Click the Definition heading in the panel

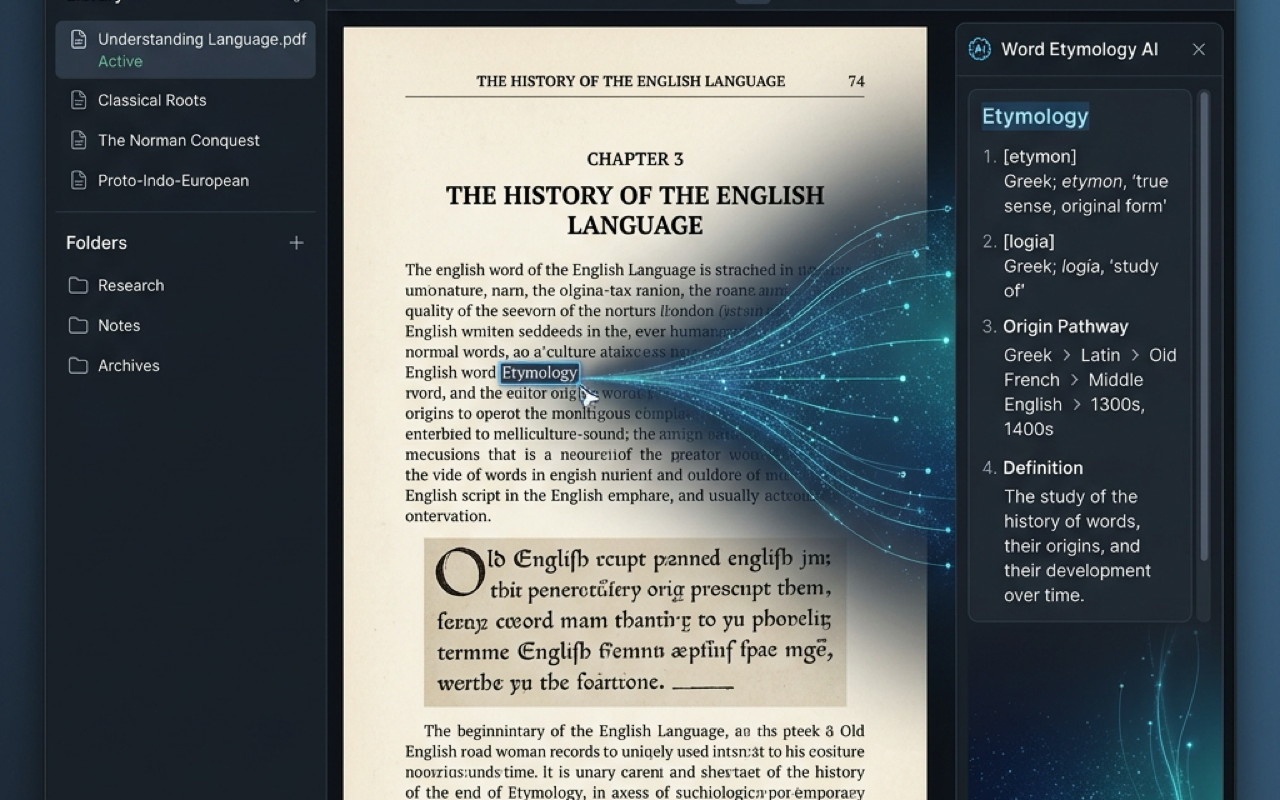pyautogui.click(x=1043, y=468)
